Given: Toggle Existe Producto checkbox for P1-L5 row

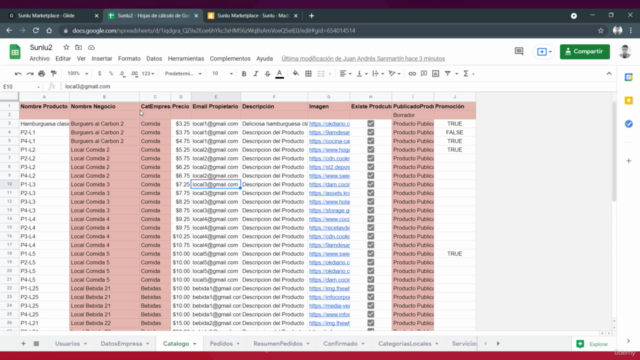Looking at the screenshot, I should coord(371,253).
